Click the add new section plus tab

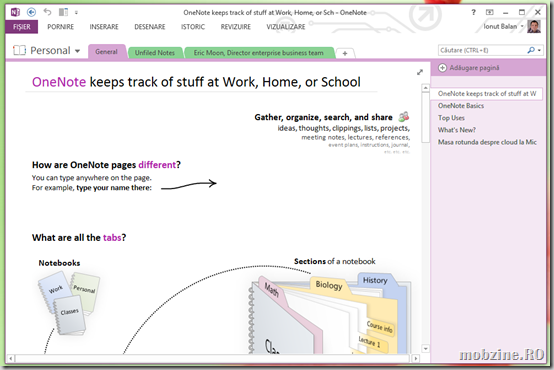345,53
